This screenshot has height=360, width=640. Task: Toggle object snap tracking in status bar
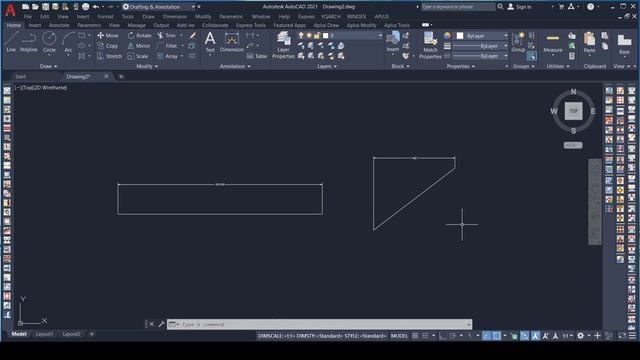pyautogui.click(x=487, y=336)
